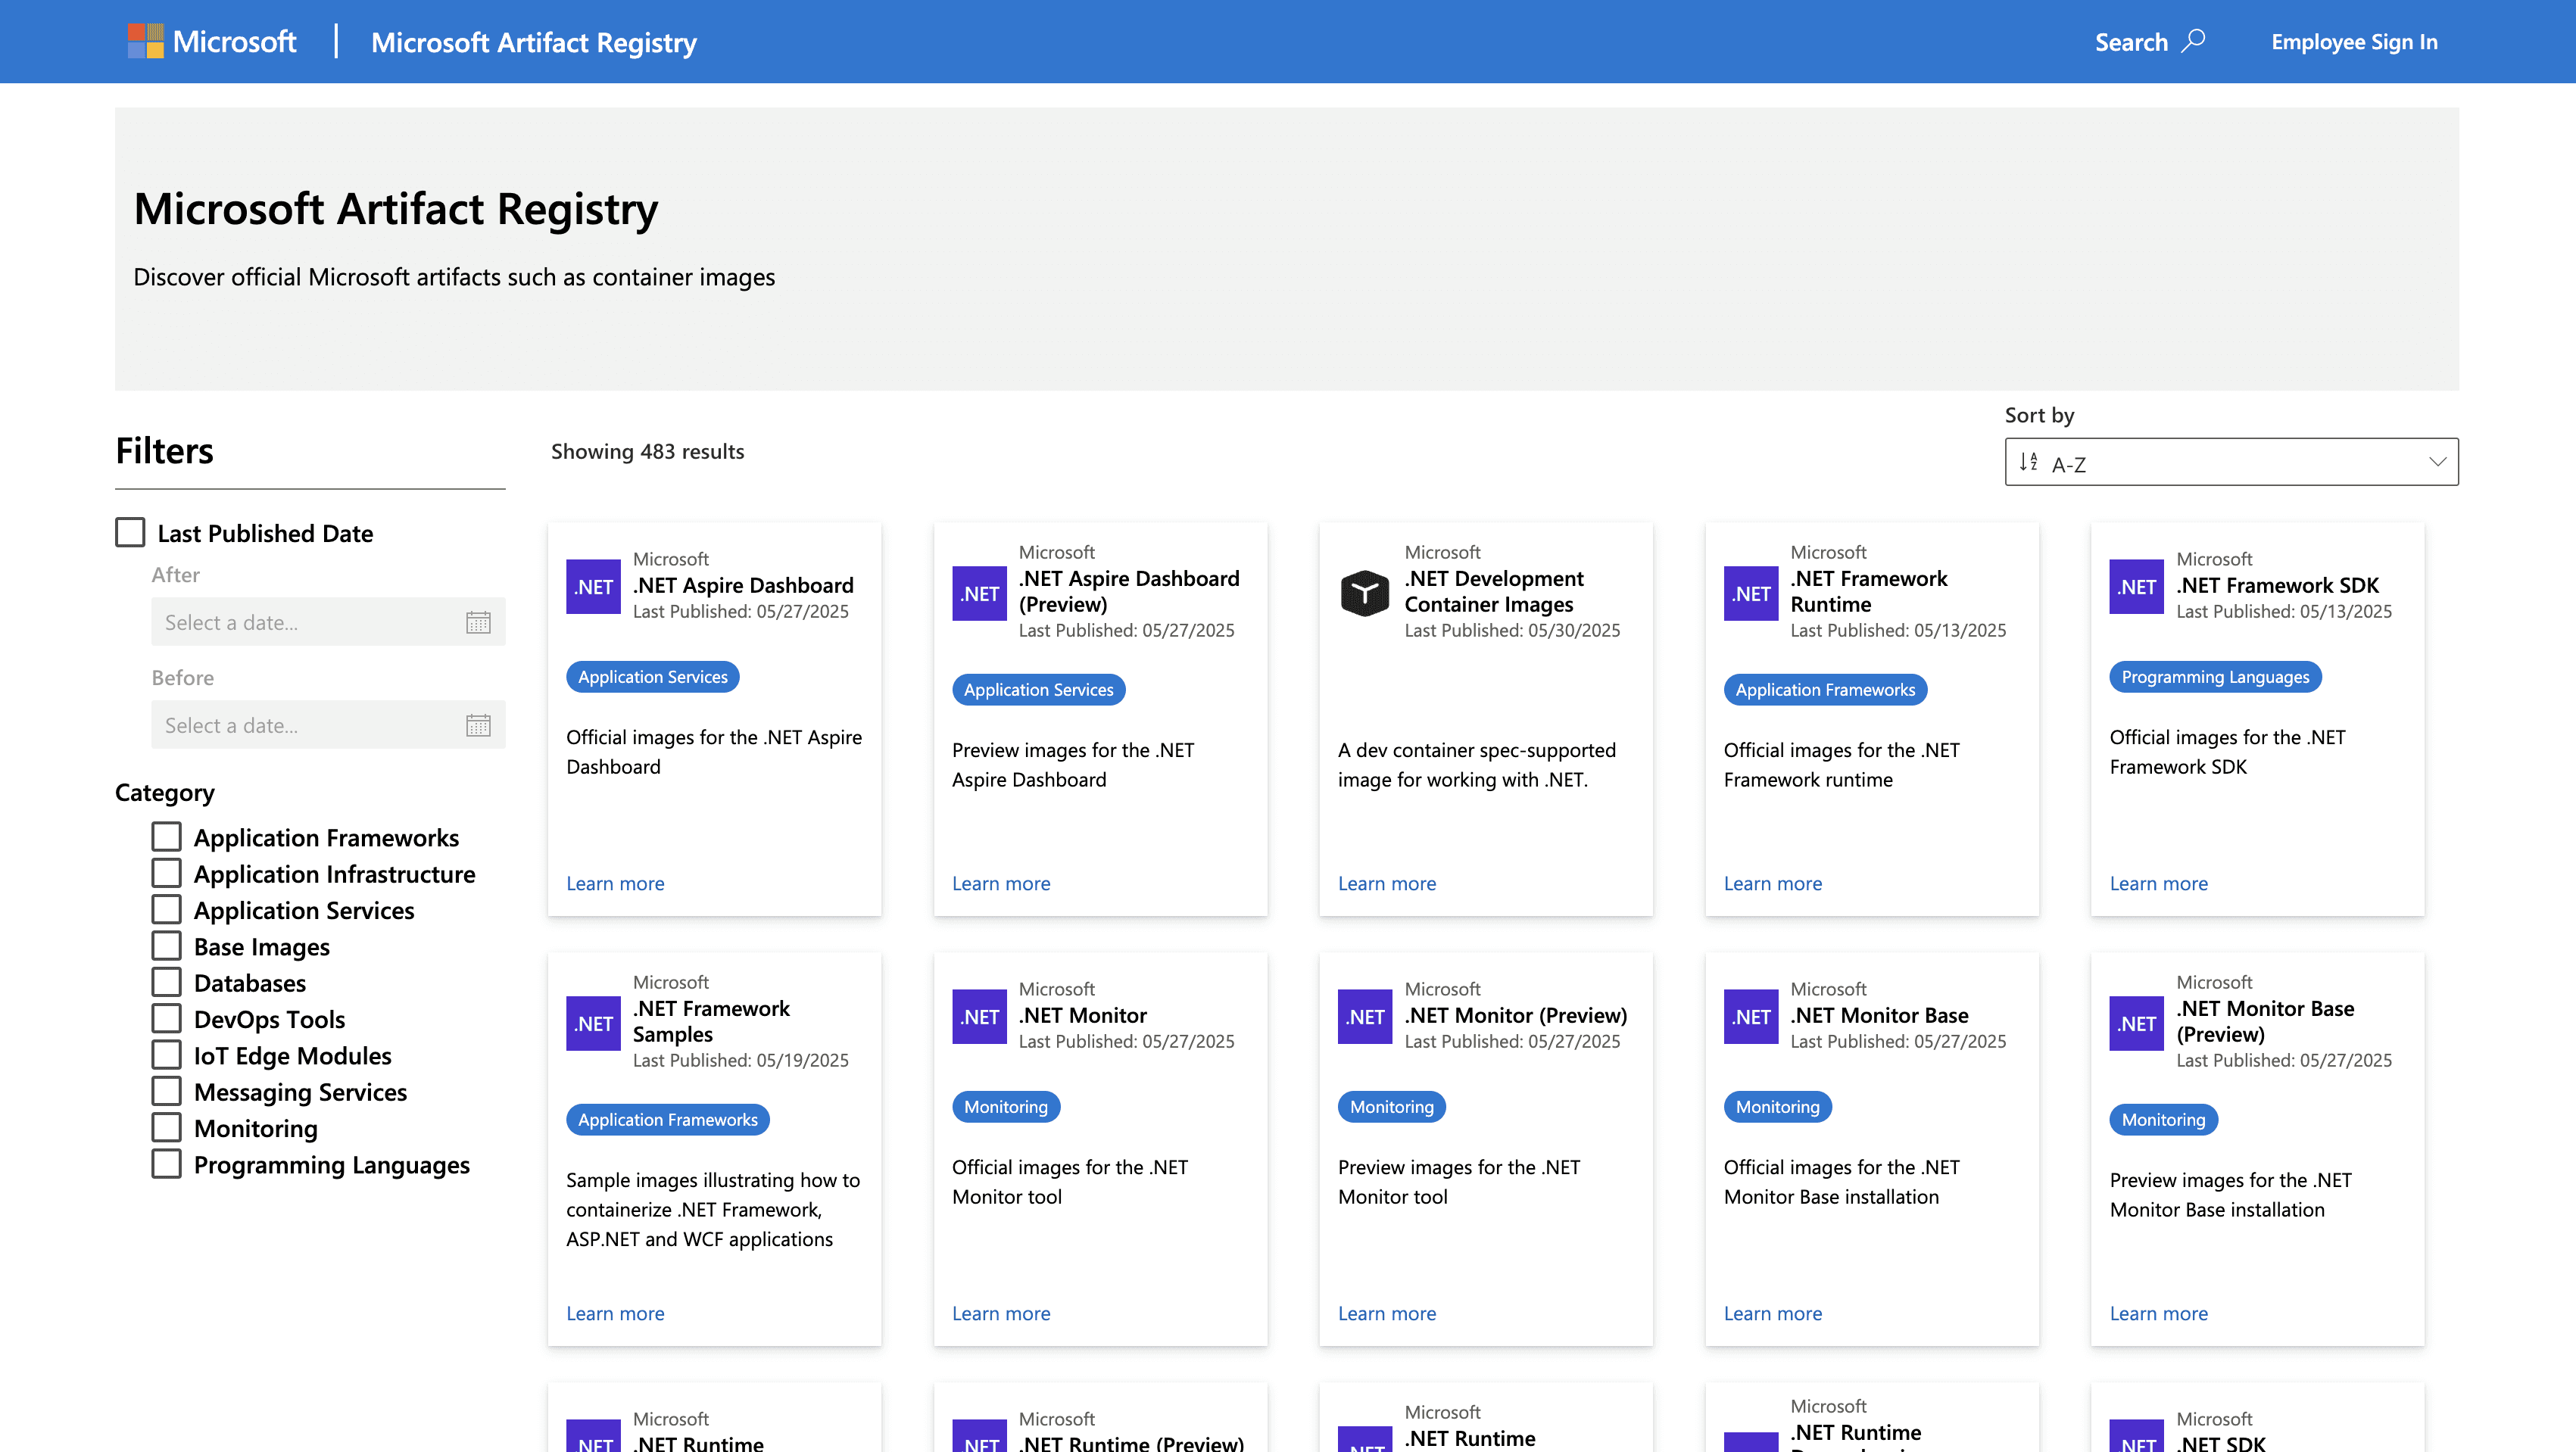Click Application Frameworks tag on .NET Framework Samples
The width and height of the screenshot is (2576, 1452).
pyautogui.click(x=668, y=1120)
